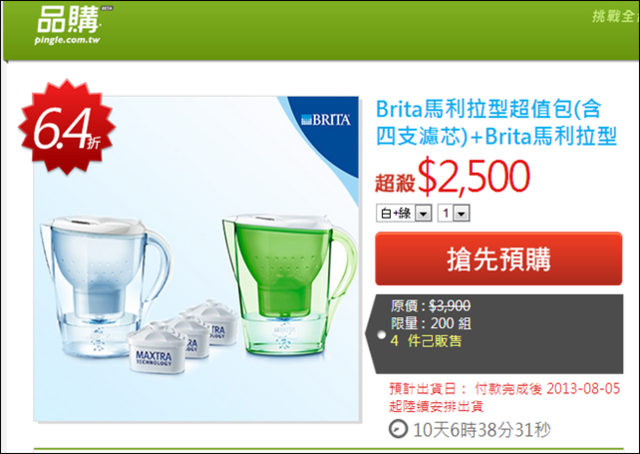Click the 4 件已販售 sold count
Screen dimensions: 640x454
[x=426, y=340]
